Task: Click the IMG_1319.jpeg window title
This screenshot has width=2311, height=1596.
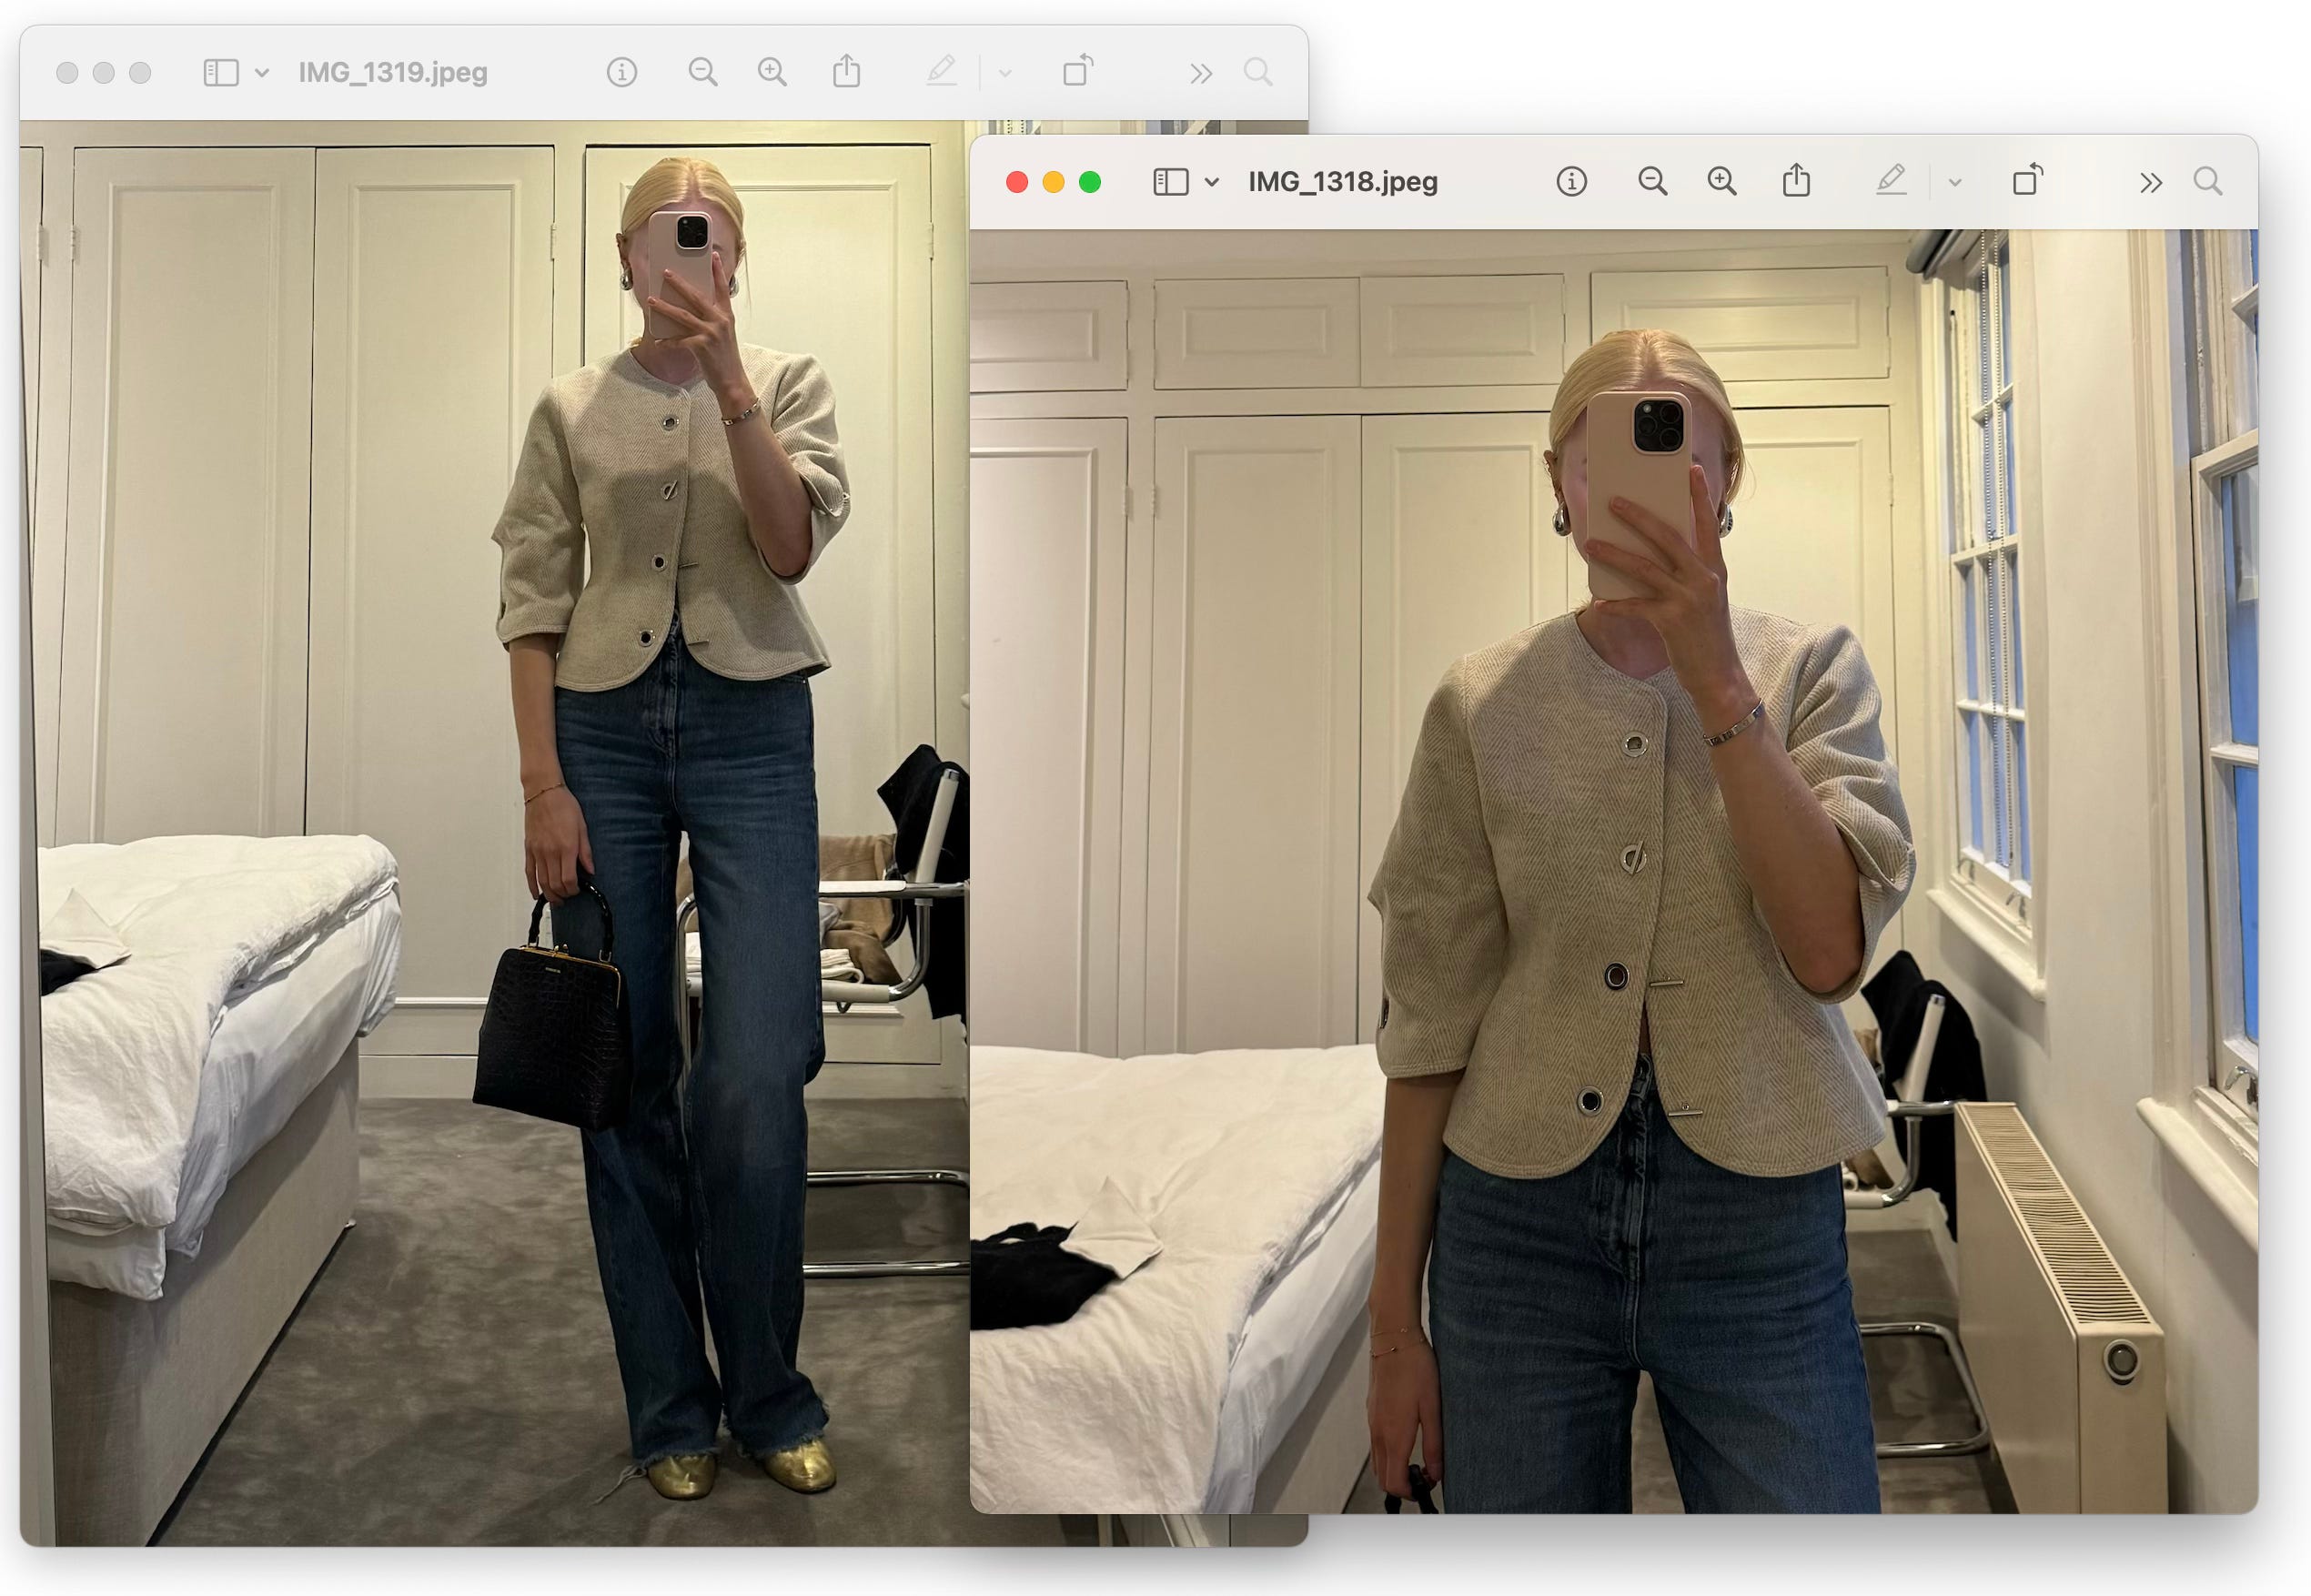Action: pyautogui.click(x=393, y=73)
